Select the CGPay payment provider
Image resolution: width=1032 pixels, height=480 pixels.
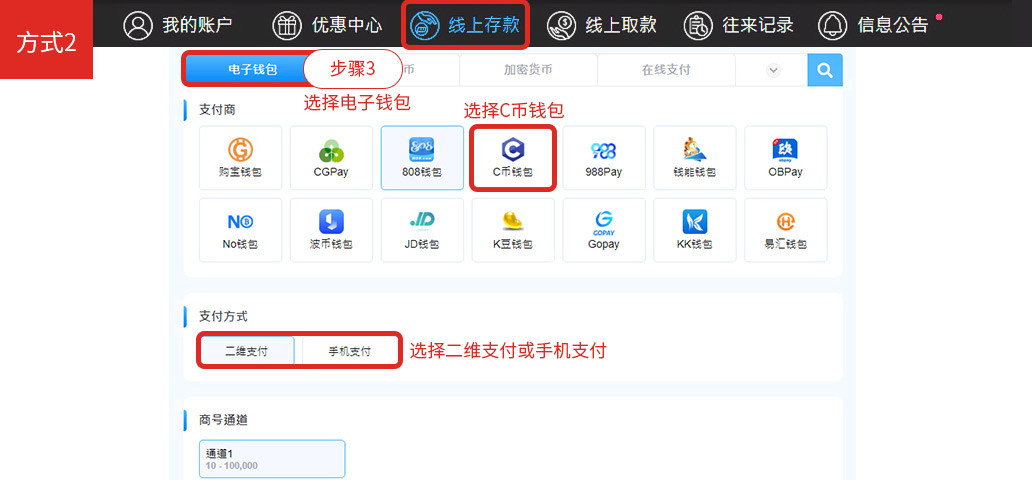click(331, 158)
